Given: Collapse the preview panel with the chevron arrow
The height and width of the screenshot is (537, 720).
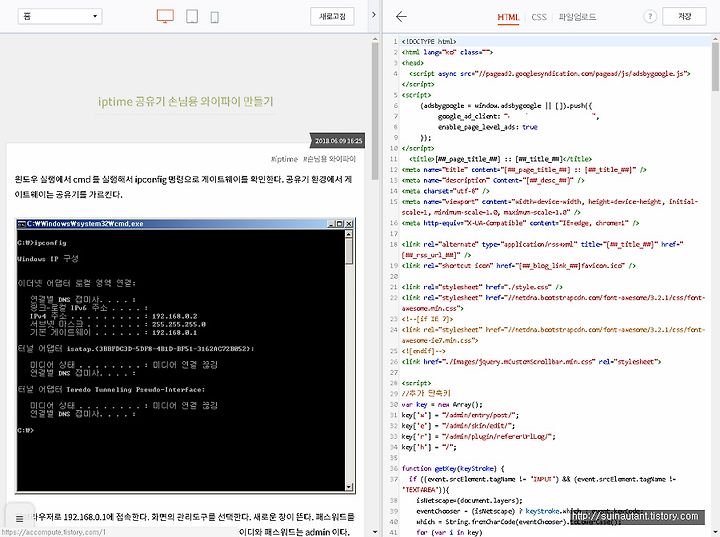Looking at the screenshot, I should click(374, 15).
